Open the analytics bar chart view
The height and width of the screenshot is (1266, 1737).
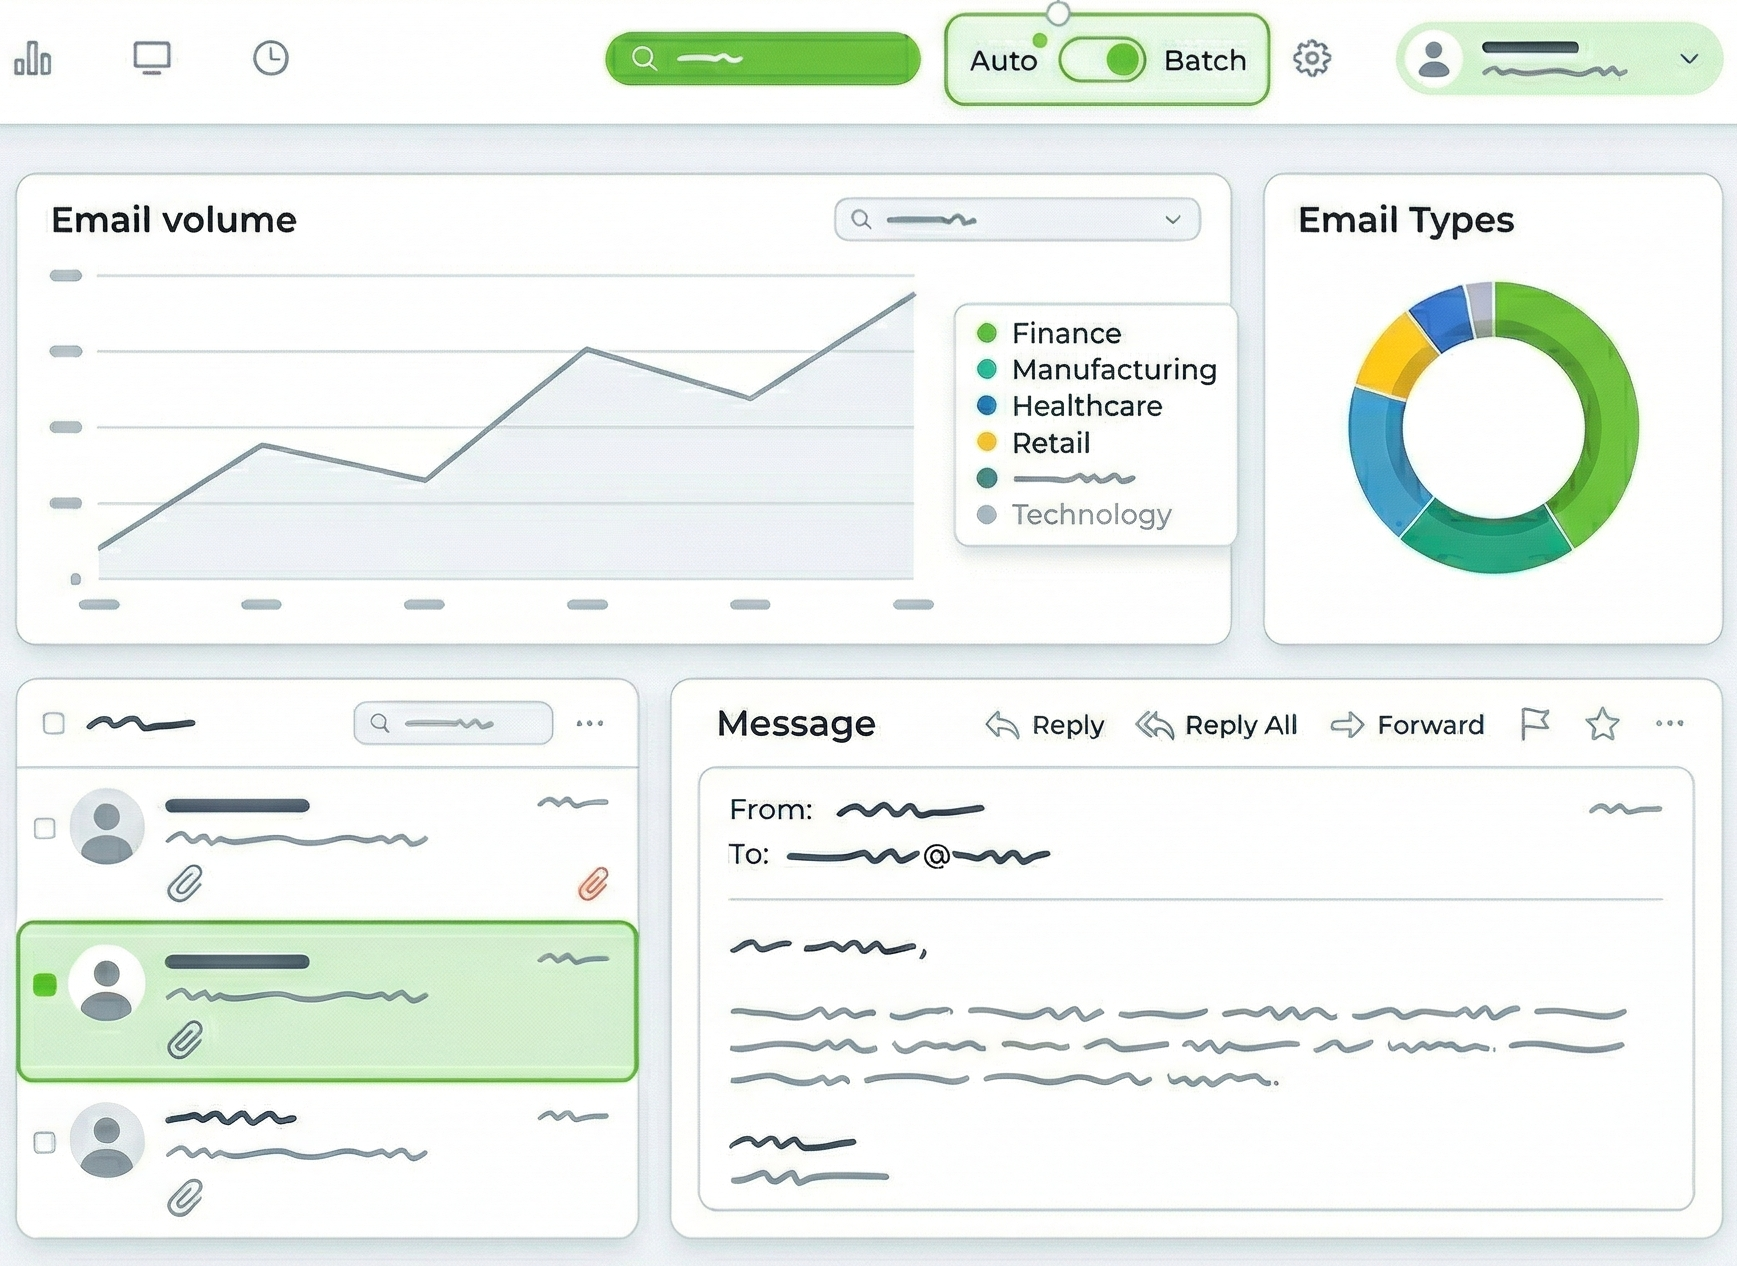tap(33, 59)
